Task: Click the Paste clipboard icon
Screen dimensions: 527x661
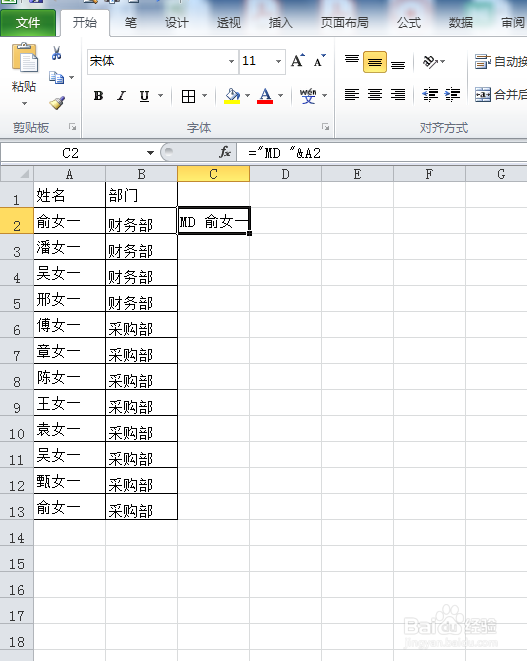Action: point(24,58)
